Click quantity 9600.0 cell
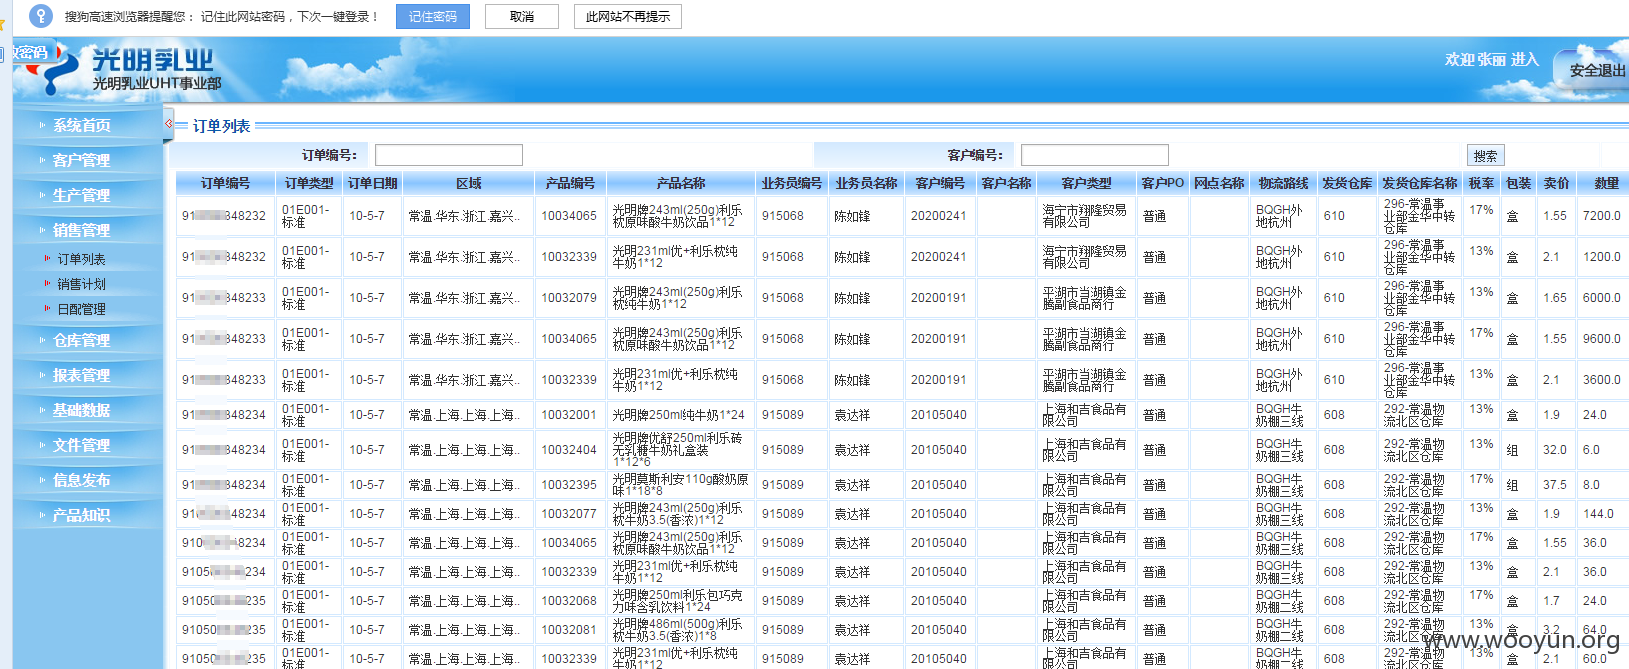 1602,339
